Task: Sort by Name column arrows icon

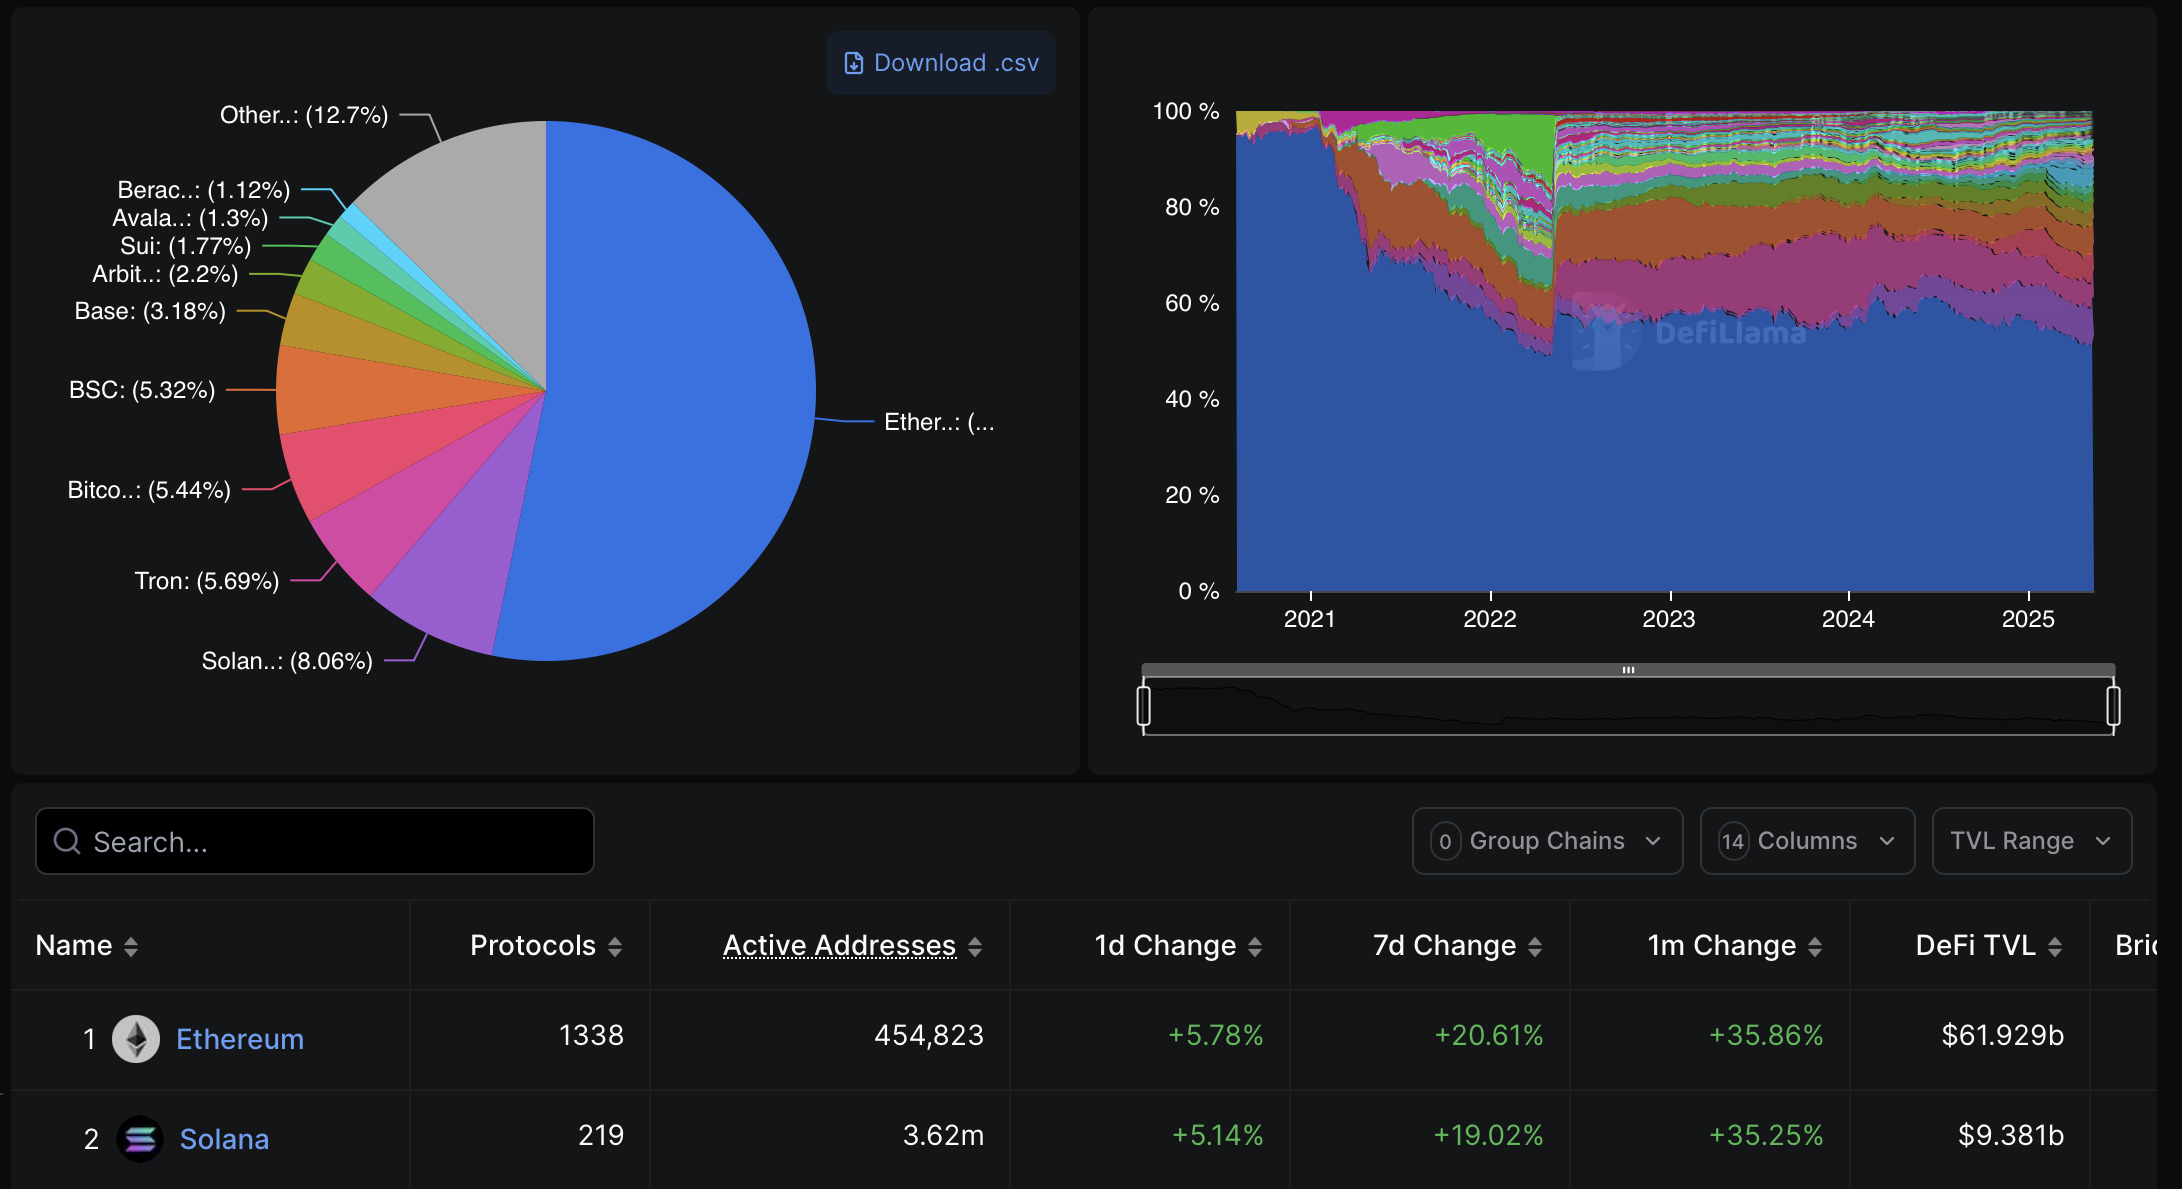Action: [131, 947]
